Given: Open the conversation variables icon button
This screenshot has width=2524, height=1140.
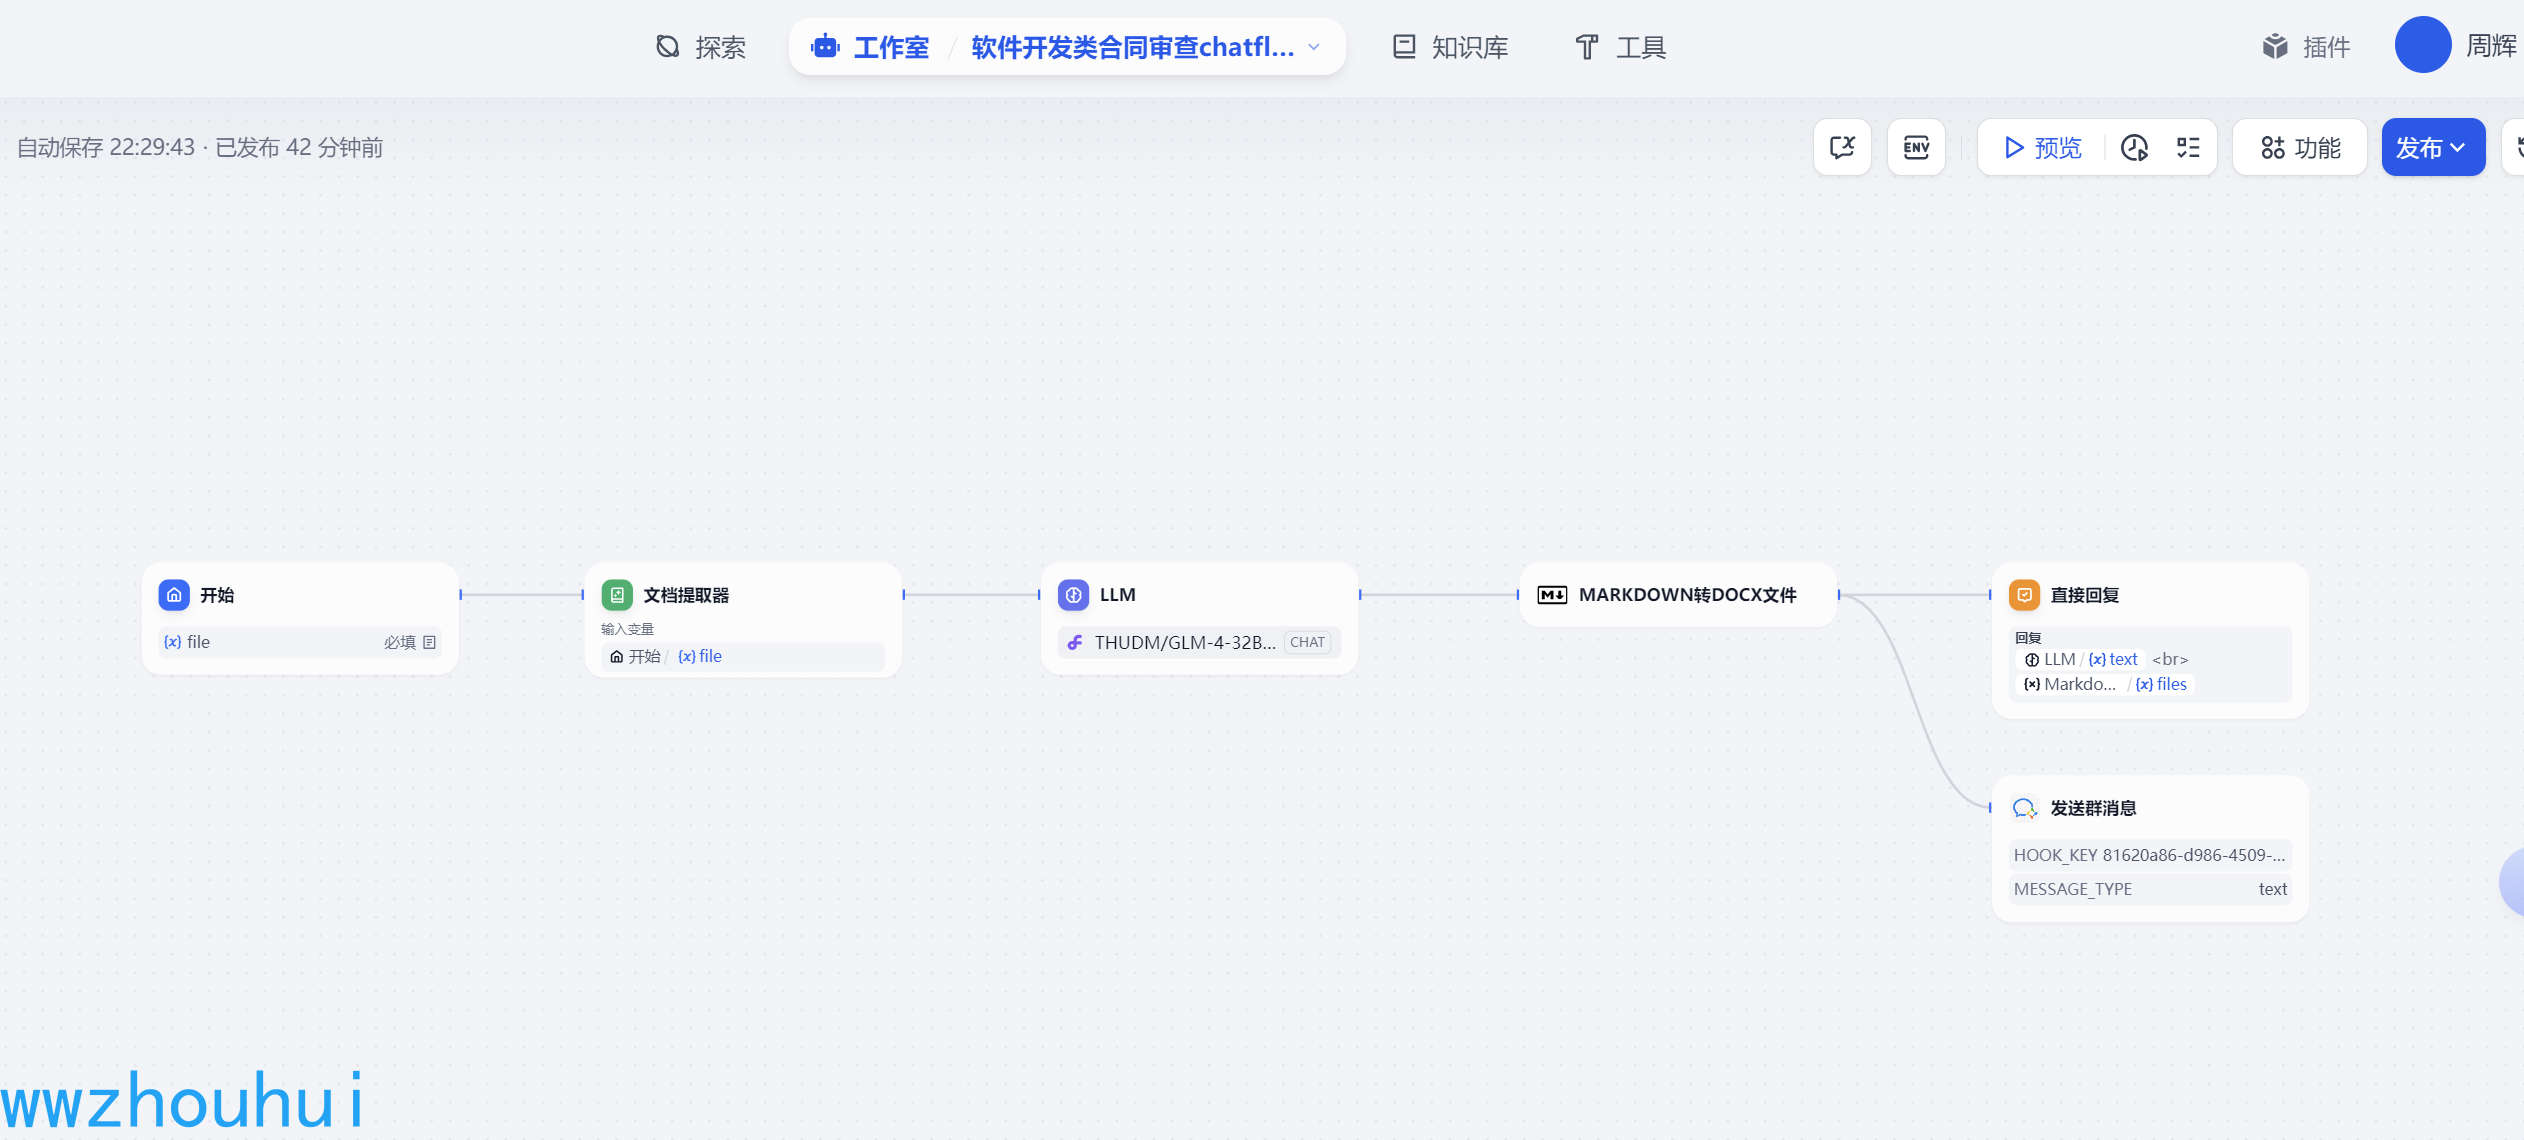Looking at the screenshot, I should [1842, 148].
